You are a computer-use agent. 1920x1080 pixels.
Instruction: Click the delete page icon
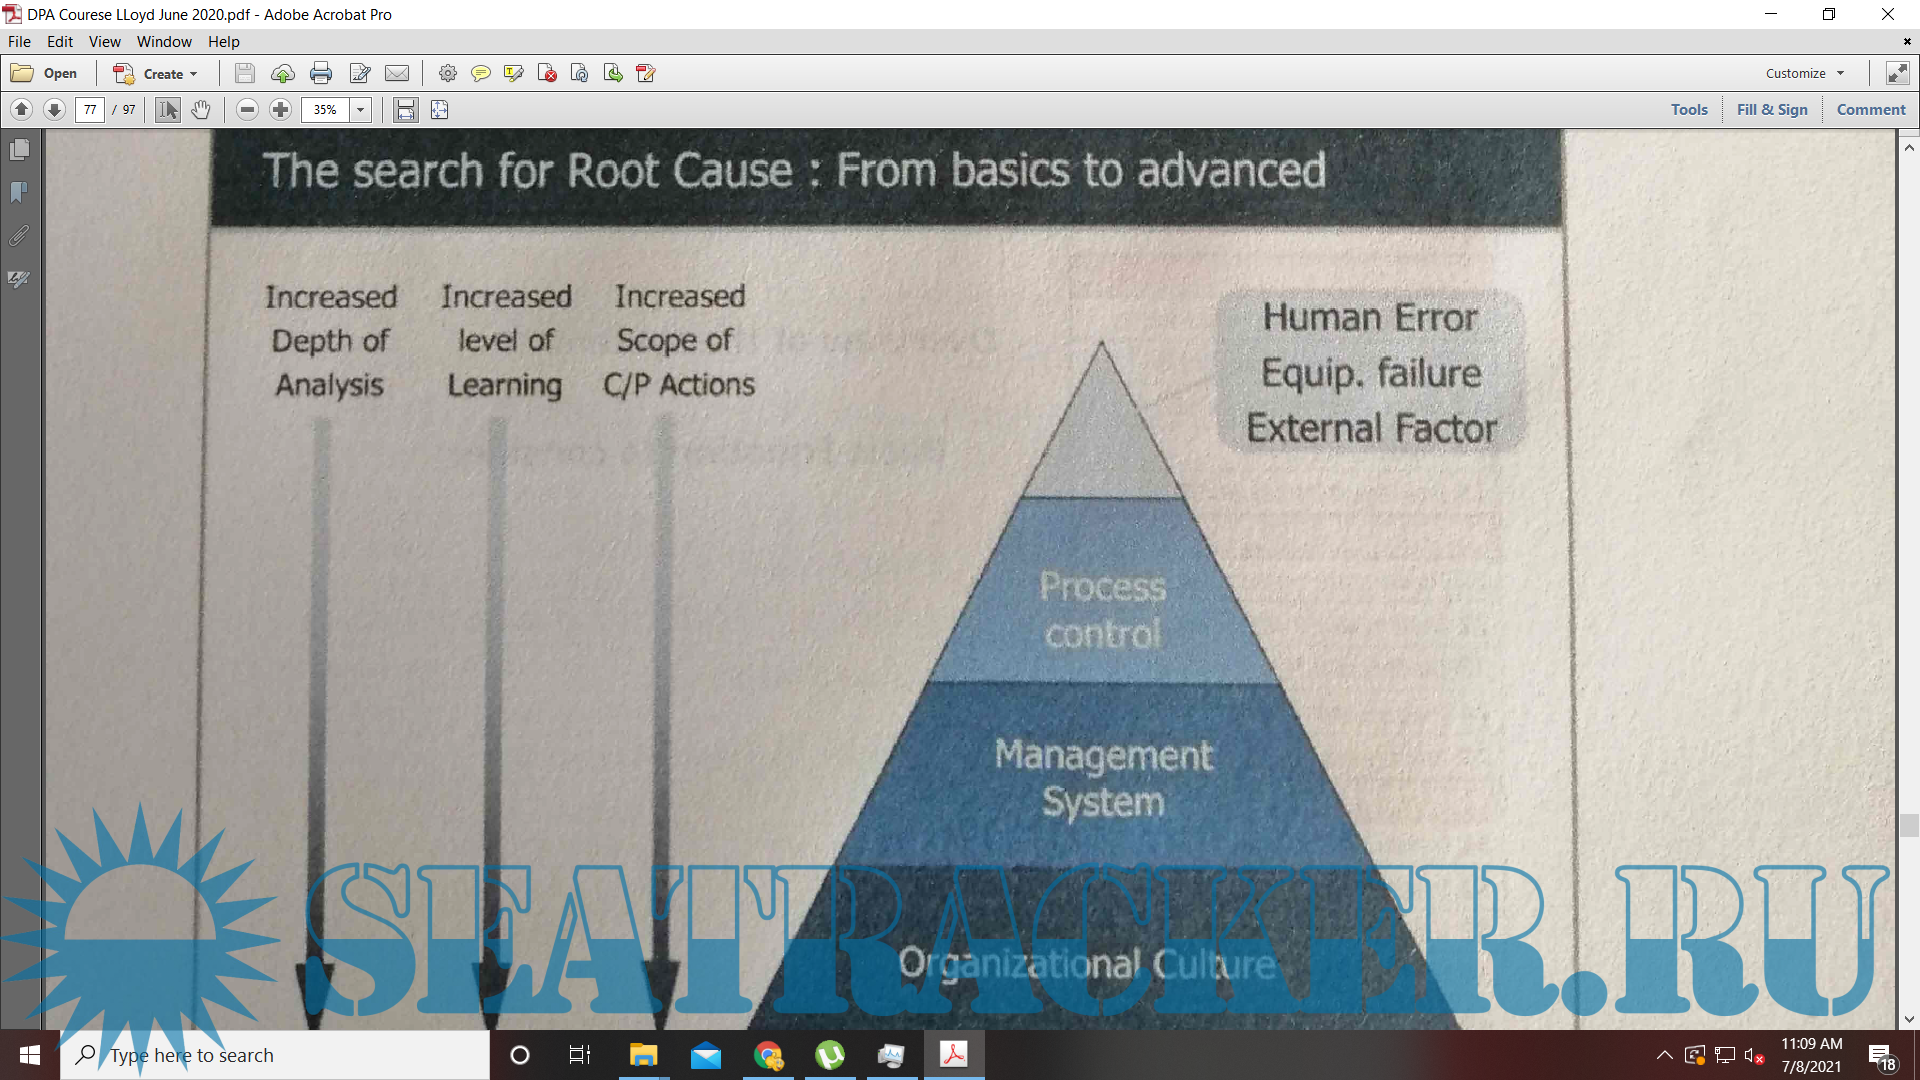tap(547, 73)
